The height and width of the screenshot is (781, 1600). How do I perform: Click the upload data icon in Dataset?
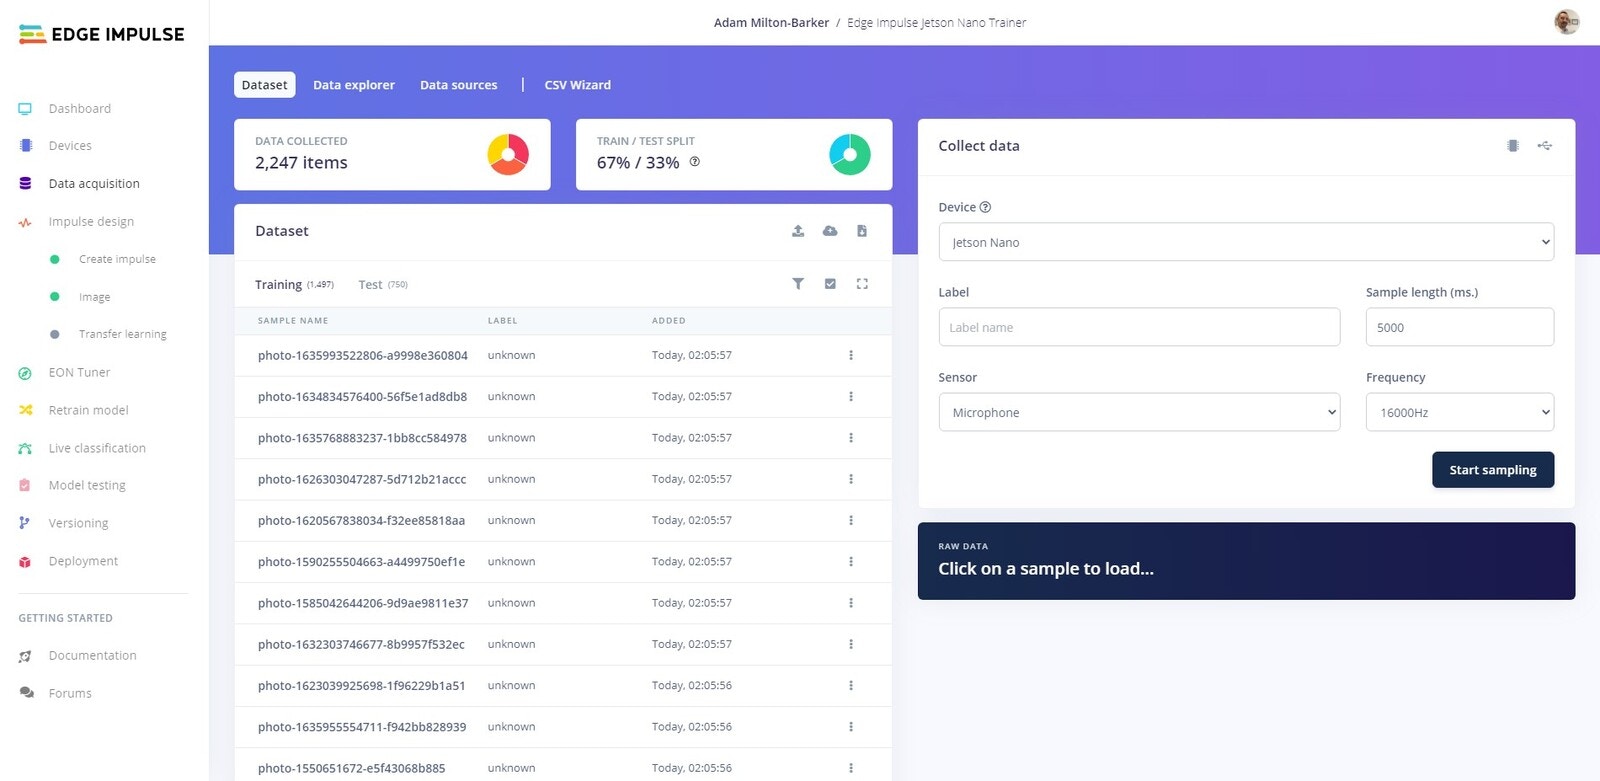[x=798, y=231]
